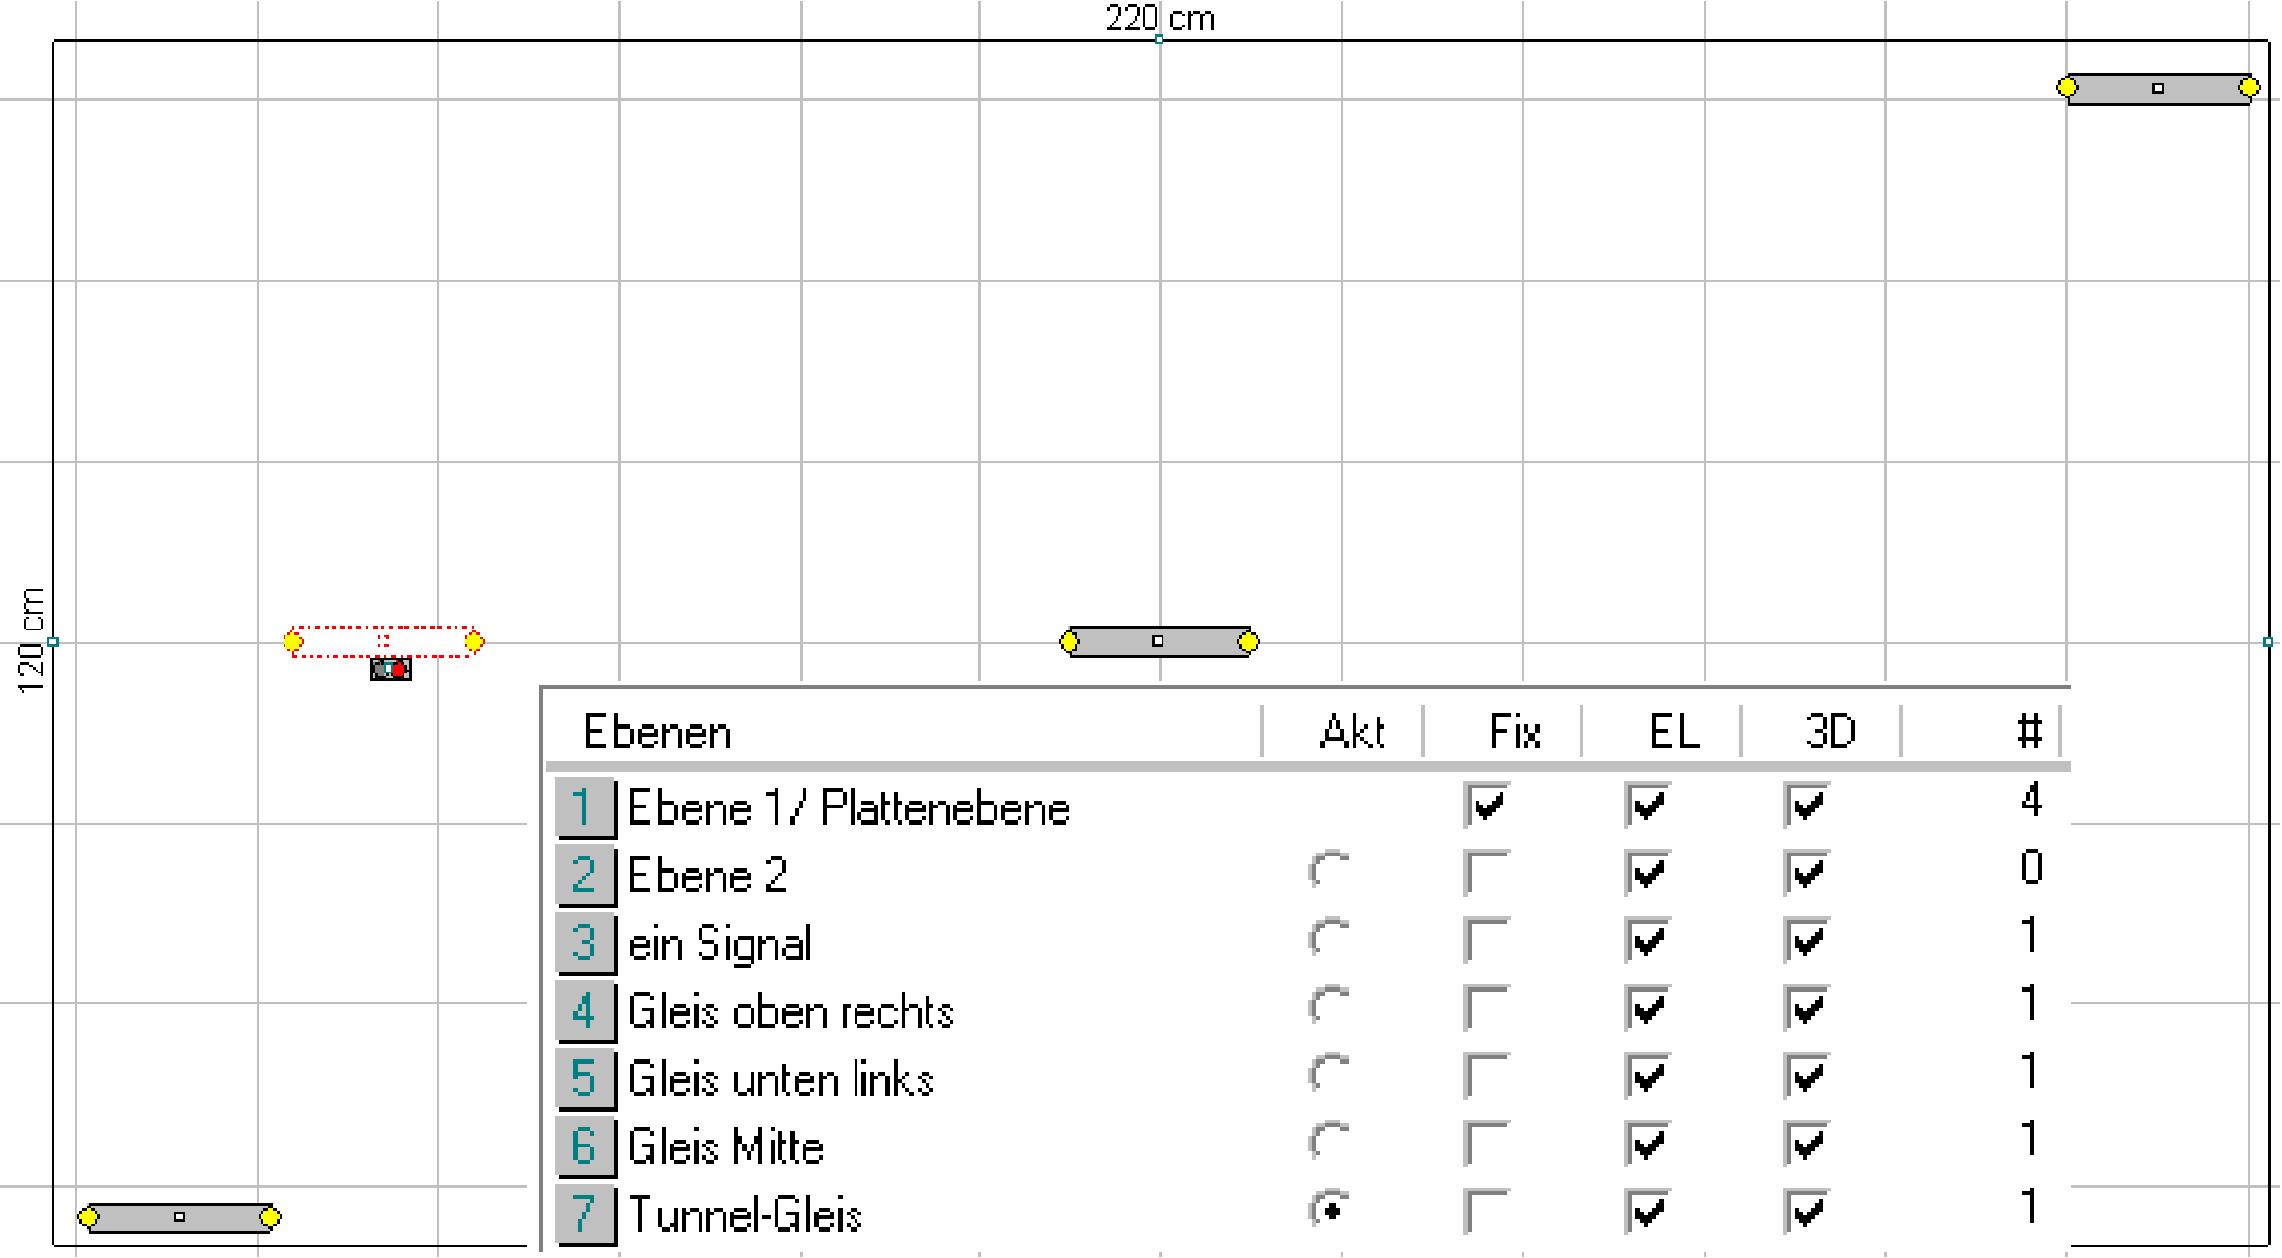Click the 3D column header
Image resolution: width=2282 pixels, height=1258 pixels.
point(1830,732)
